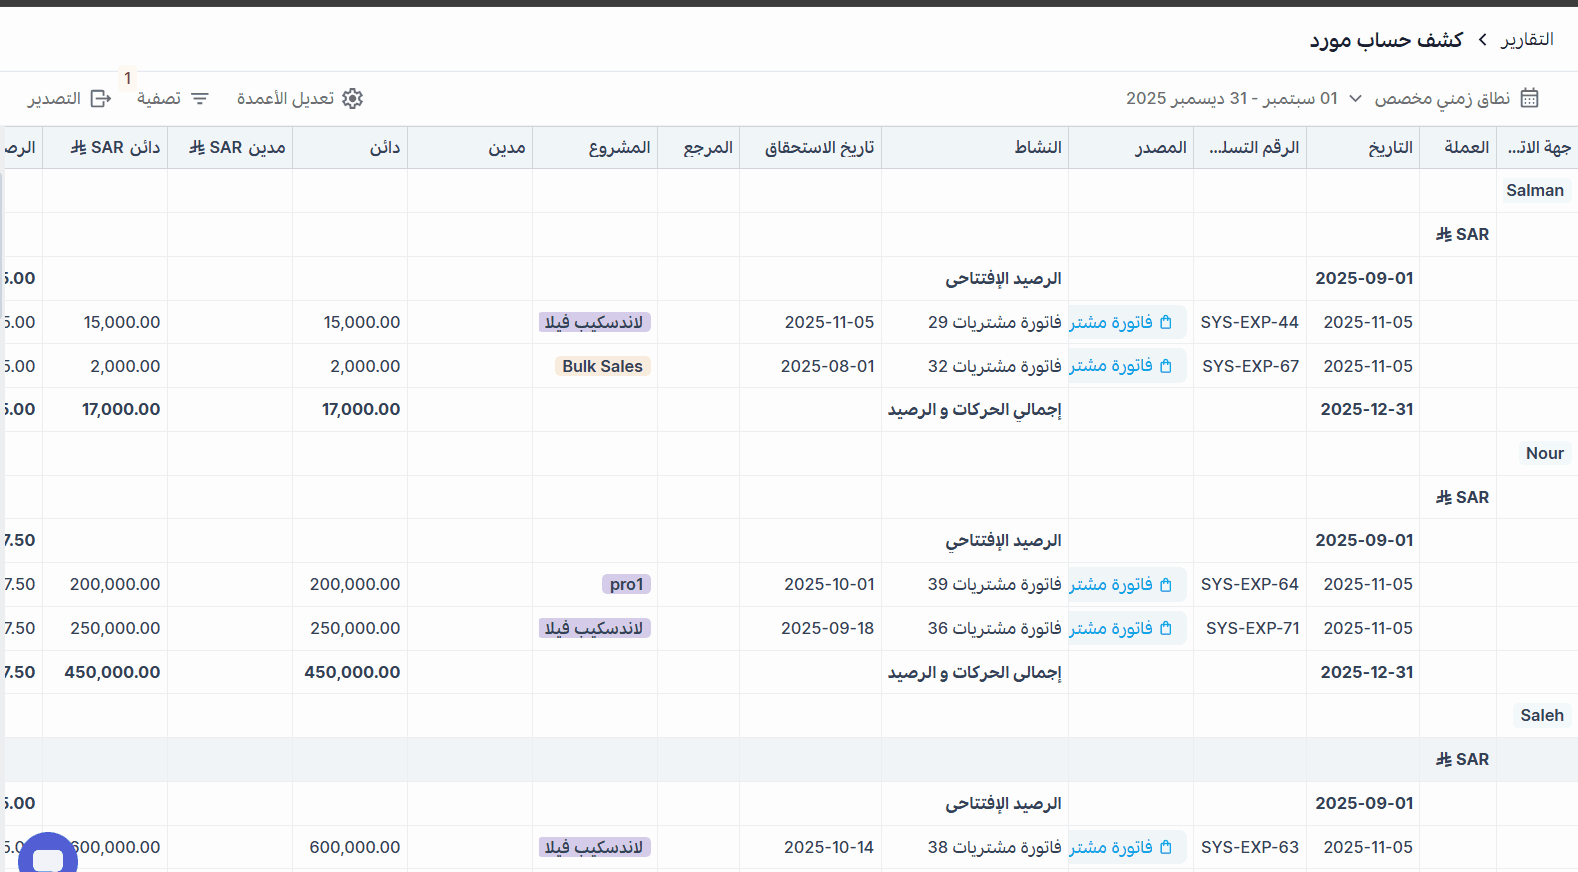
Task: Click the Bulk Sales project tag
Action: [602, 366]
